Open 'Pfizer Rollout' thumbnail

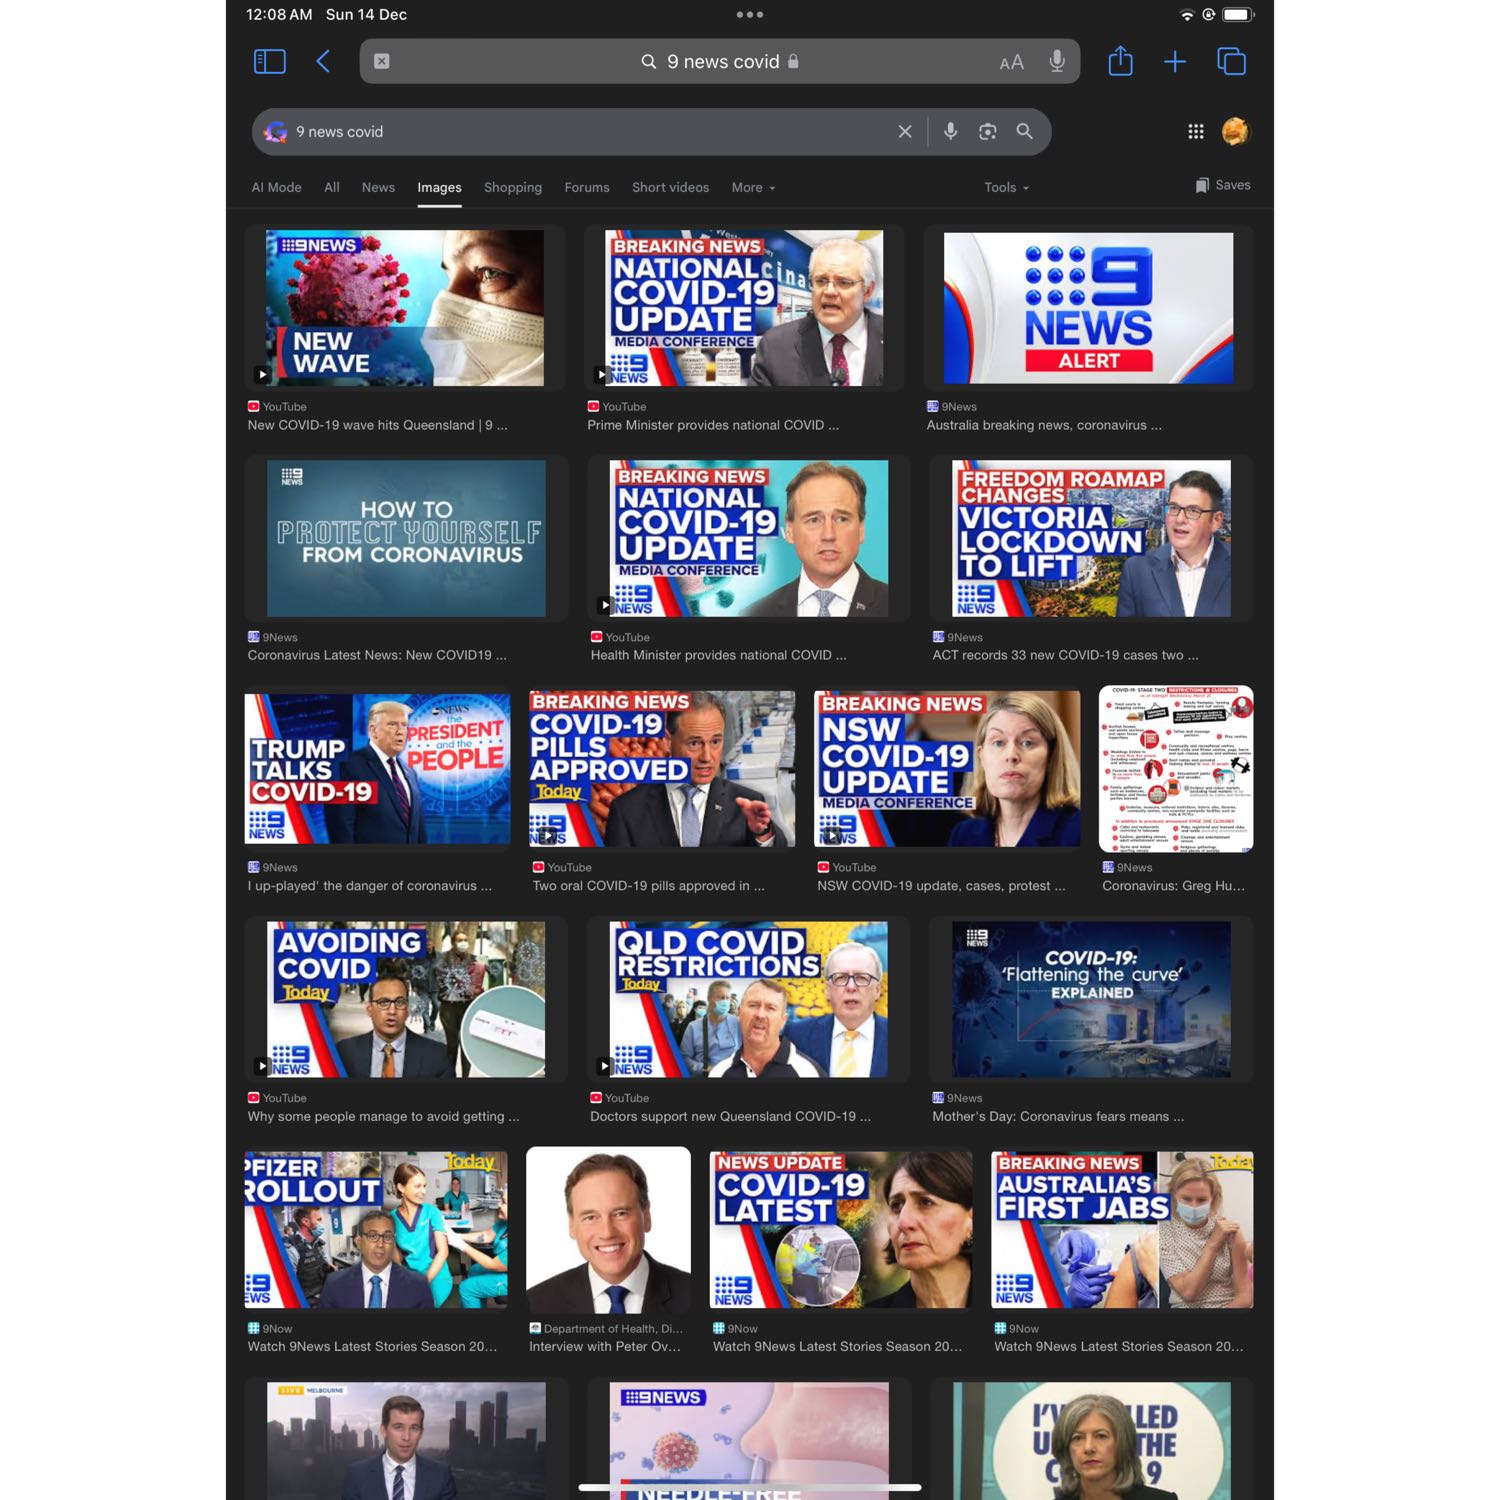tap(376, 1230)
